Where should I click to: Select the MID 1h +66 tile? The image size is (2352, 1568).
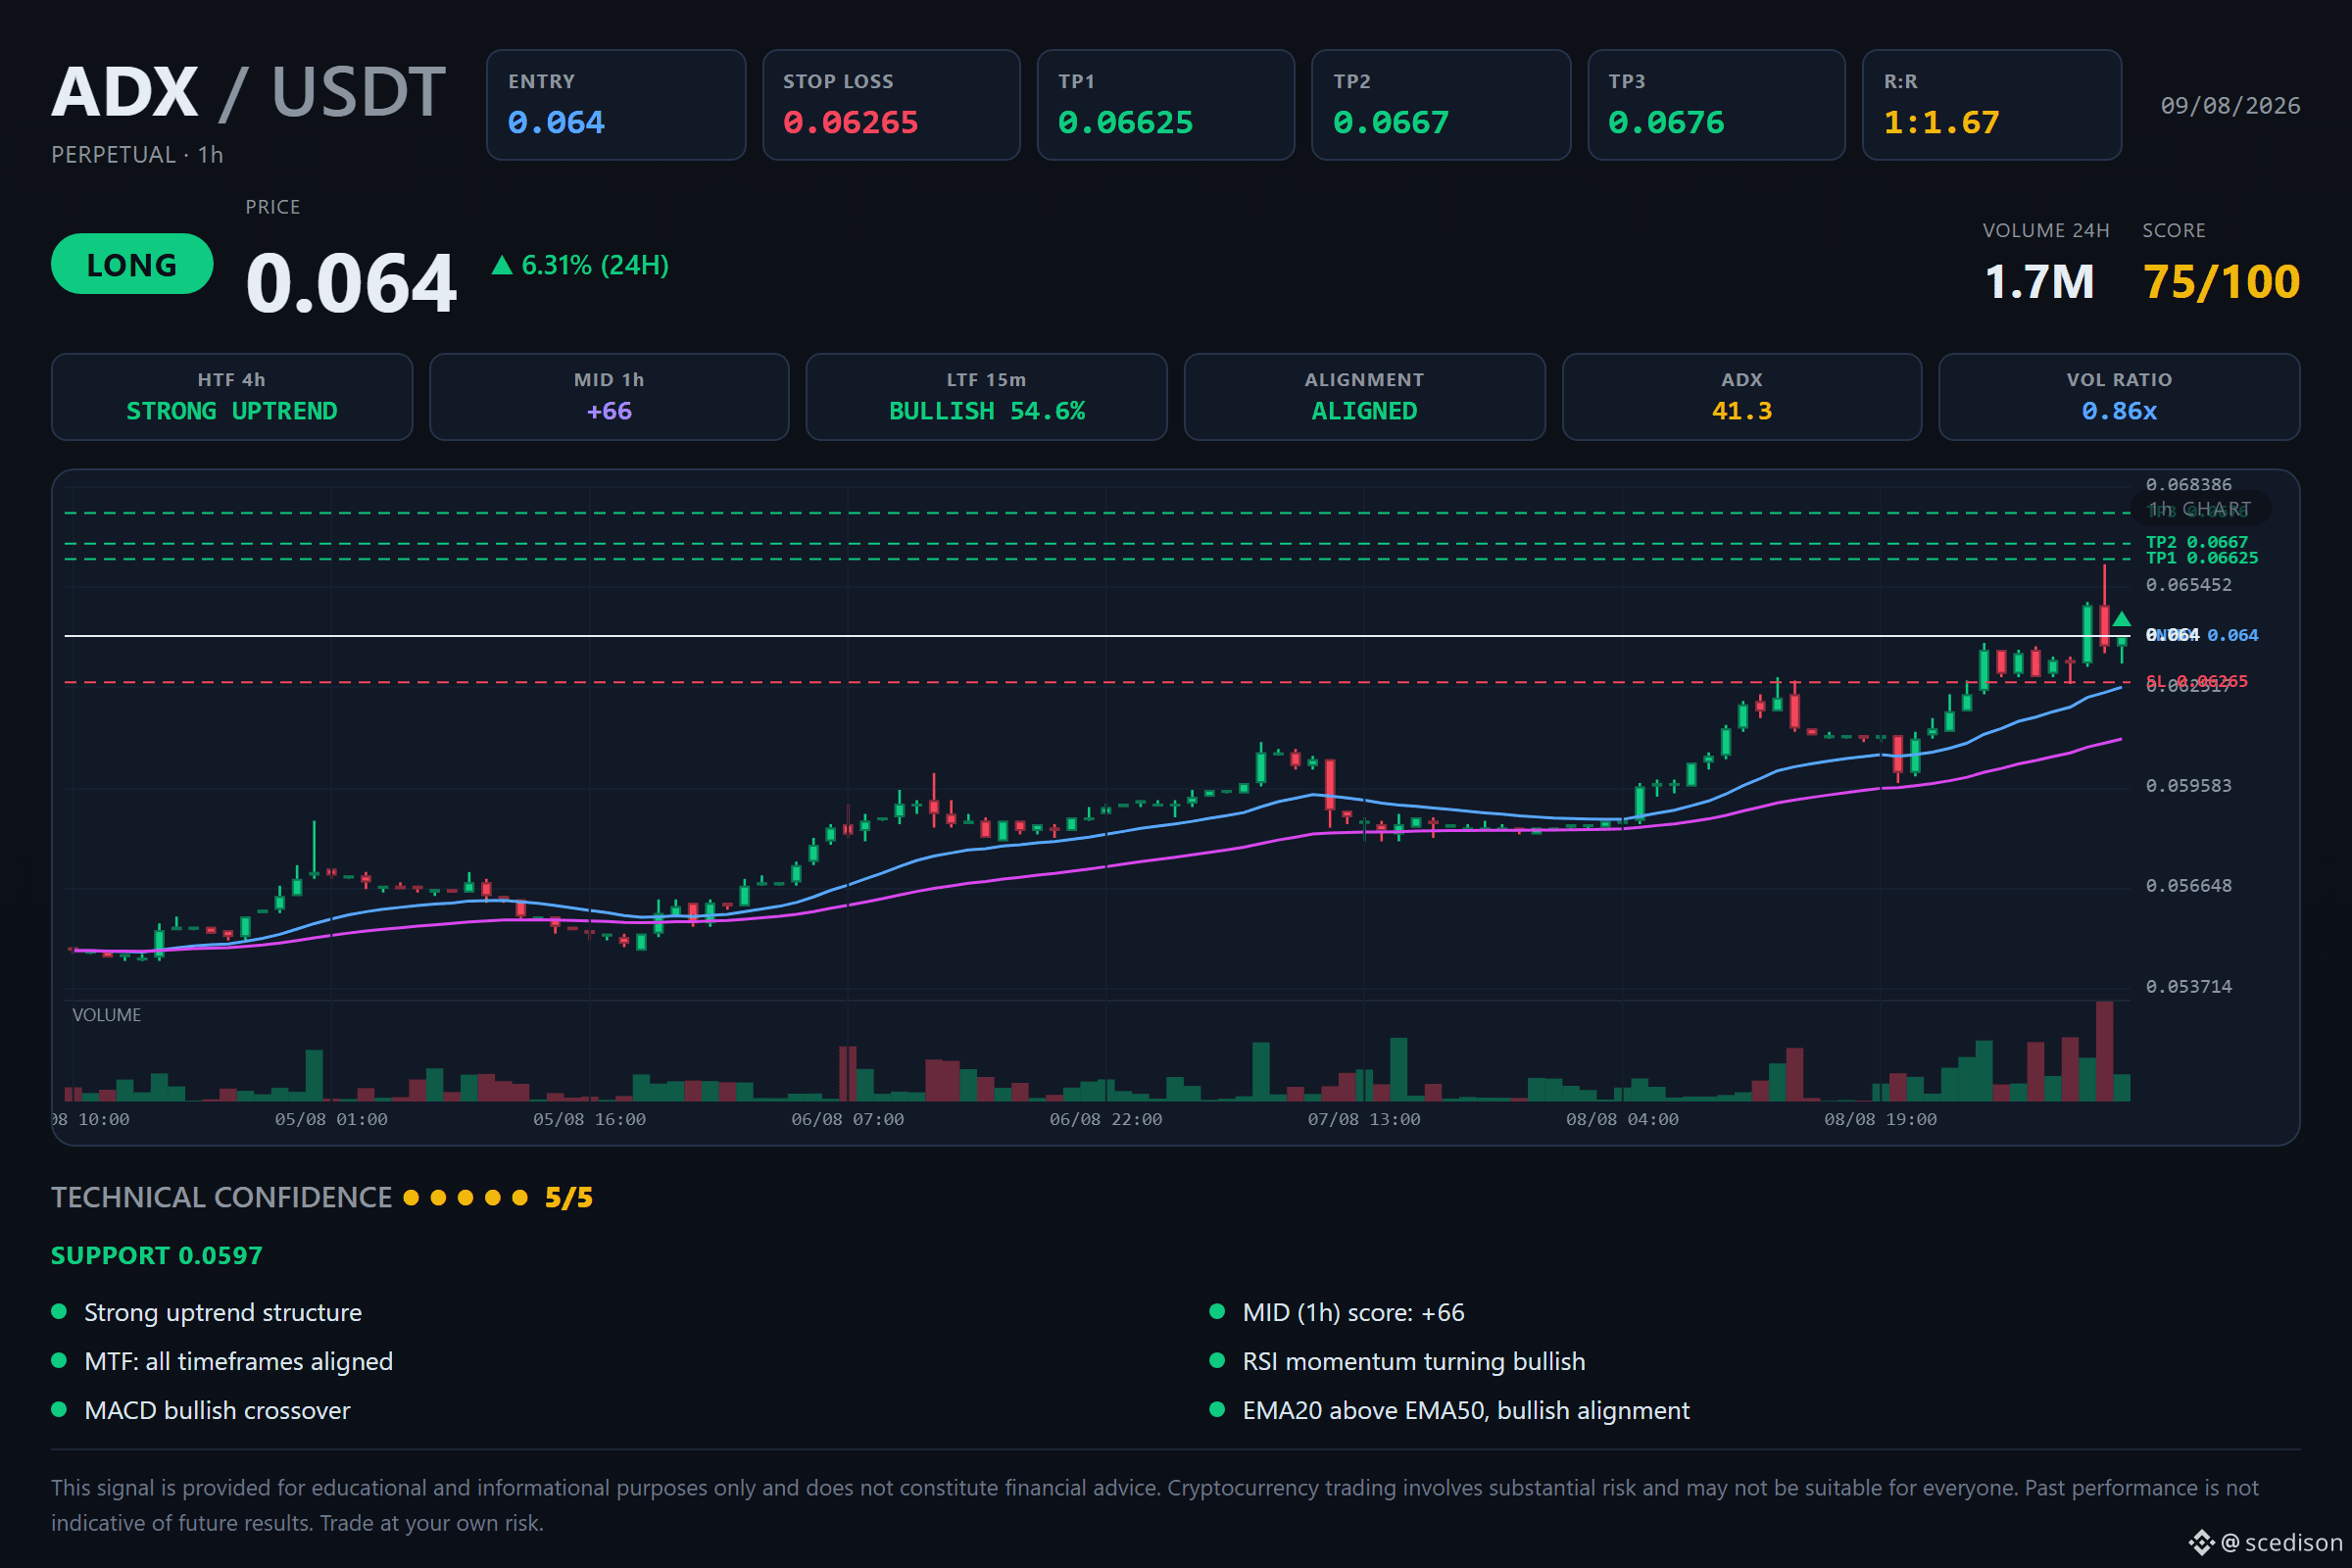609,397
